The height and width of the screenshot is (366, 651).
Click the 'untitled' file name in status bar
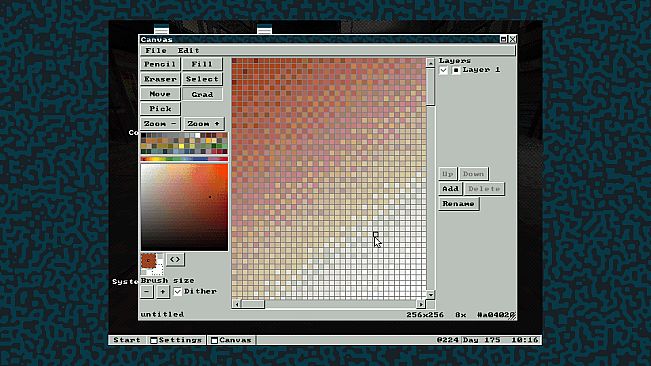coord(162,314)
